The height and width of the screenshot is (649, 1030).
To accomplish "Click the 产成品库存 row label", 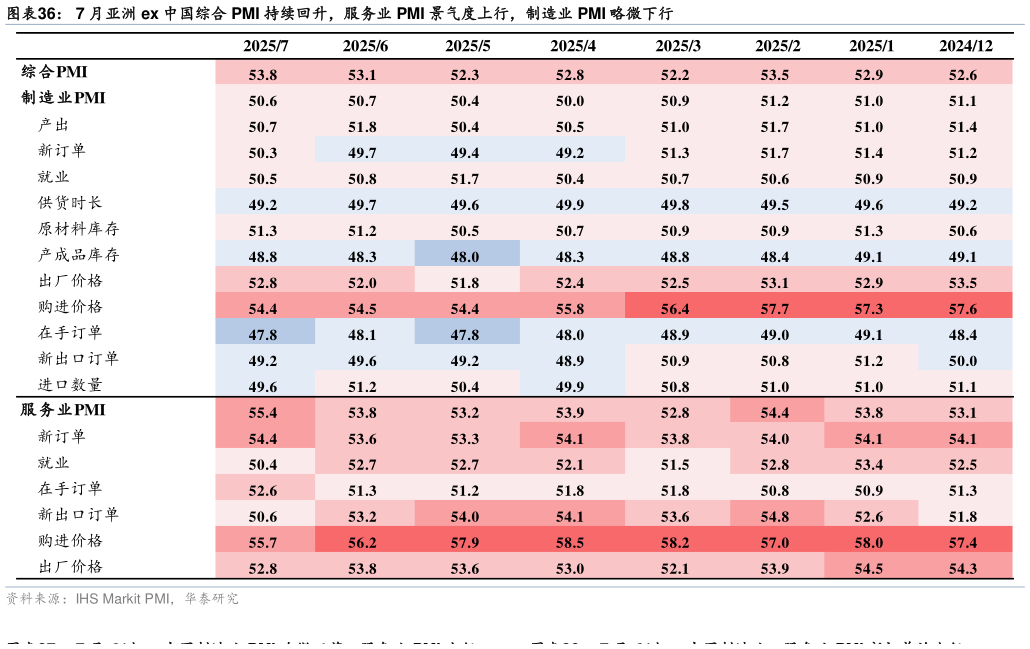I will tap(78, 254).
